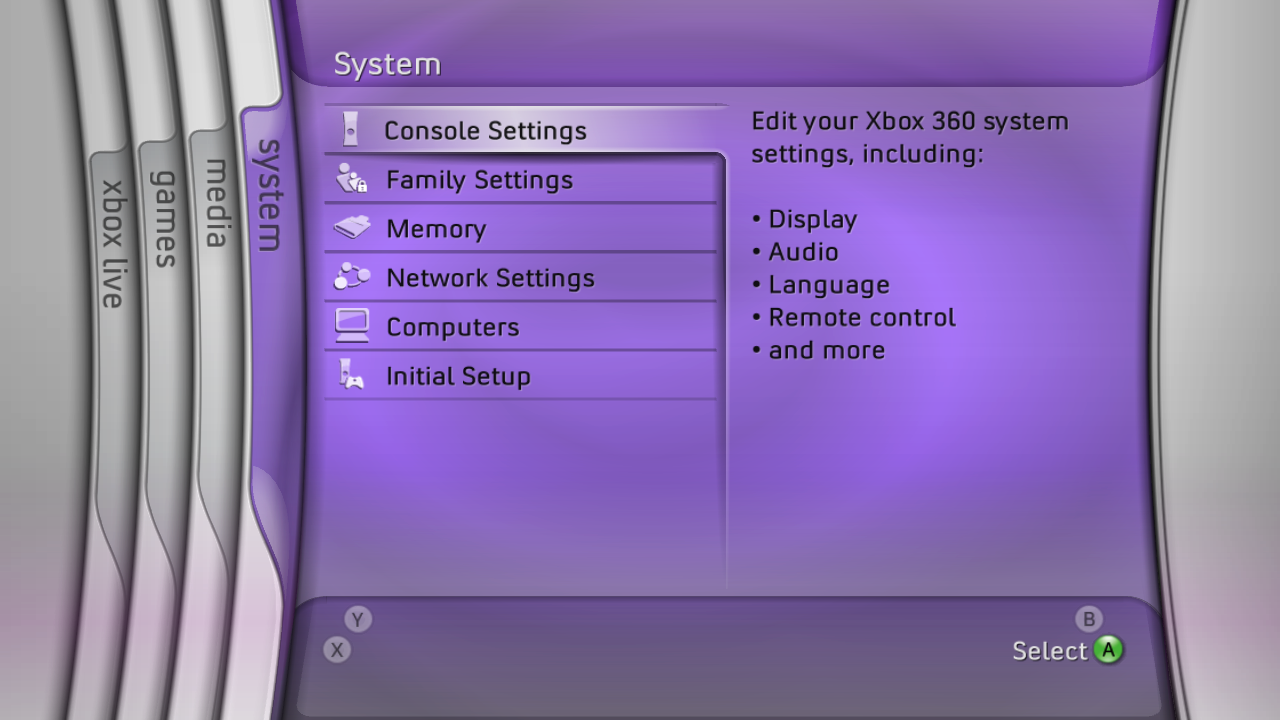Image resolution: width=1280 pixels, height=720 pixels.
Task: Open the Memory menu entry
Action: click(x=521, y=228)
